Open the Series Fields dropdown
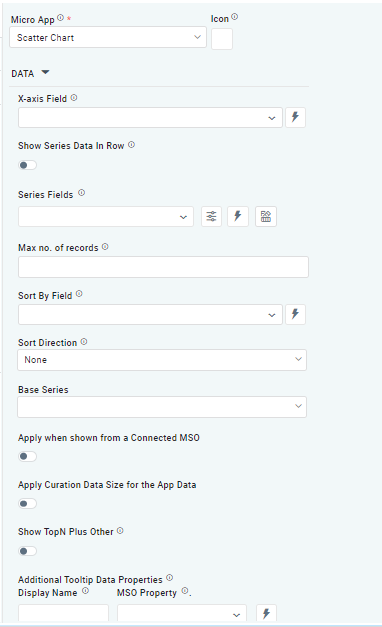Image resolution: width=382 pixels, height=627 pixels. pyautogui.click(x=106, y=217)
